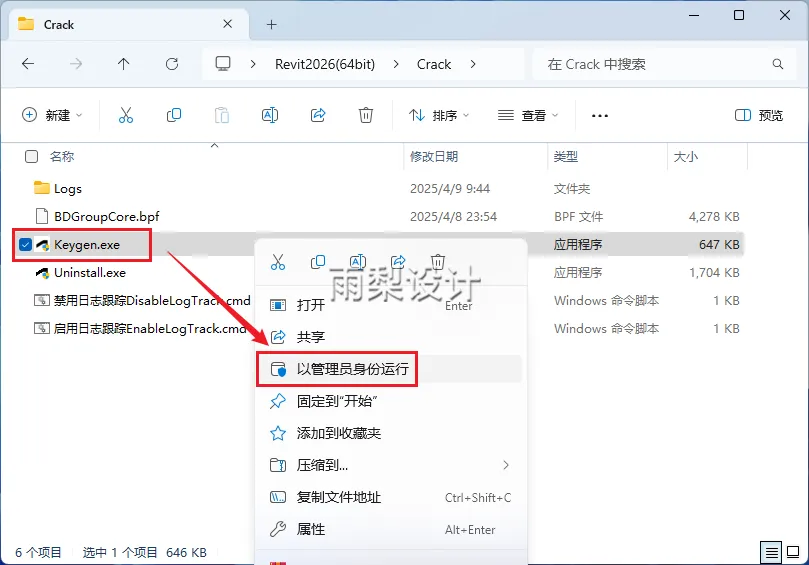Add a new tab with plus button
This screenshot has width=809, height=565.
pyautogui.click(x=271, y=24)
